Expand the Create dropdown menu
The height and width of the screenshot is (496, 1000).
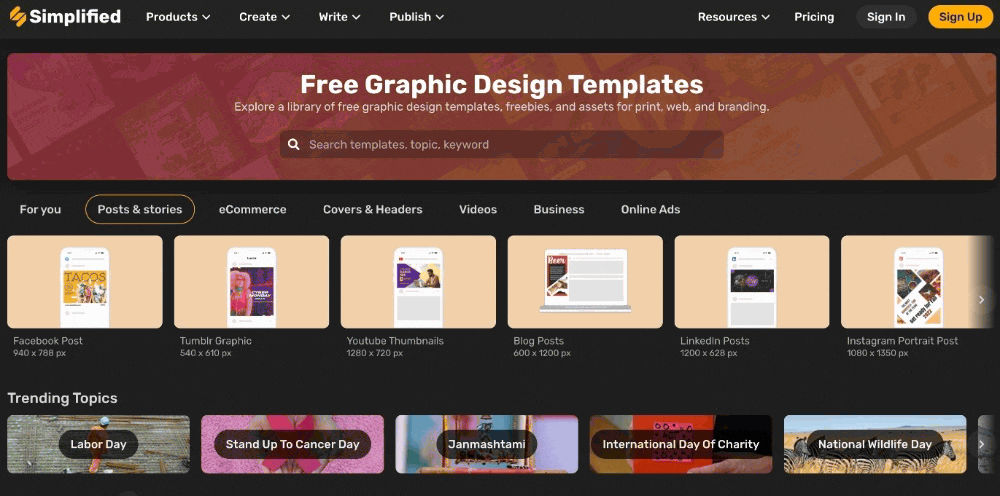pos(265,17)
